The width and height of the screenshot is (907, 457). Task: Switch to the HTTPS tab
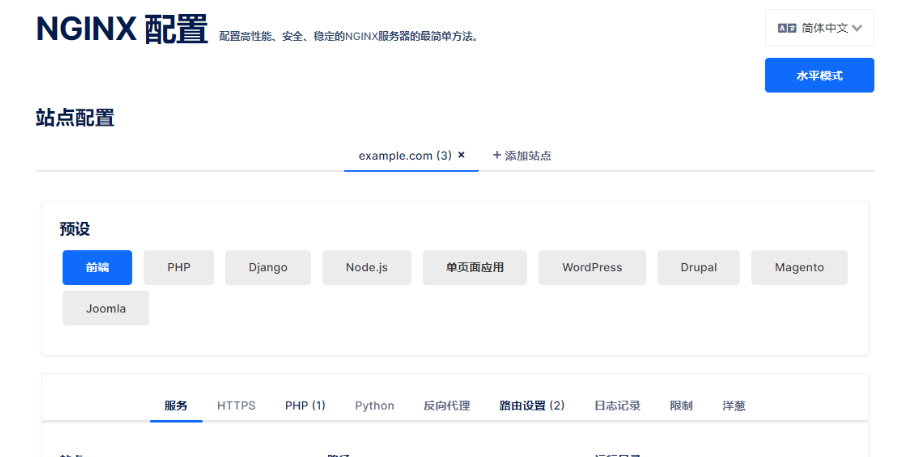click(236, 406)
